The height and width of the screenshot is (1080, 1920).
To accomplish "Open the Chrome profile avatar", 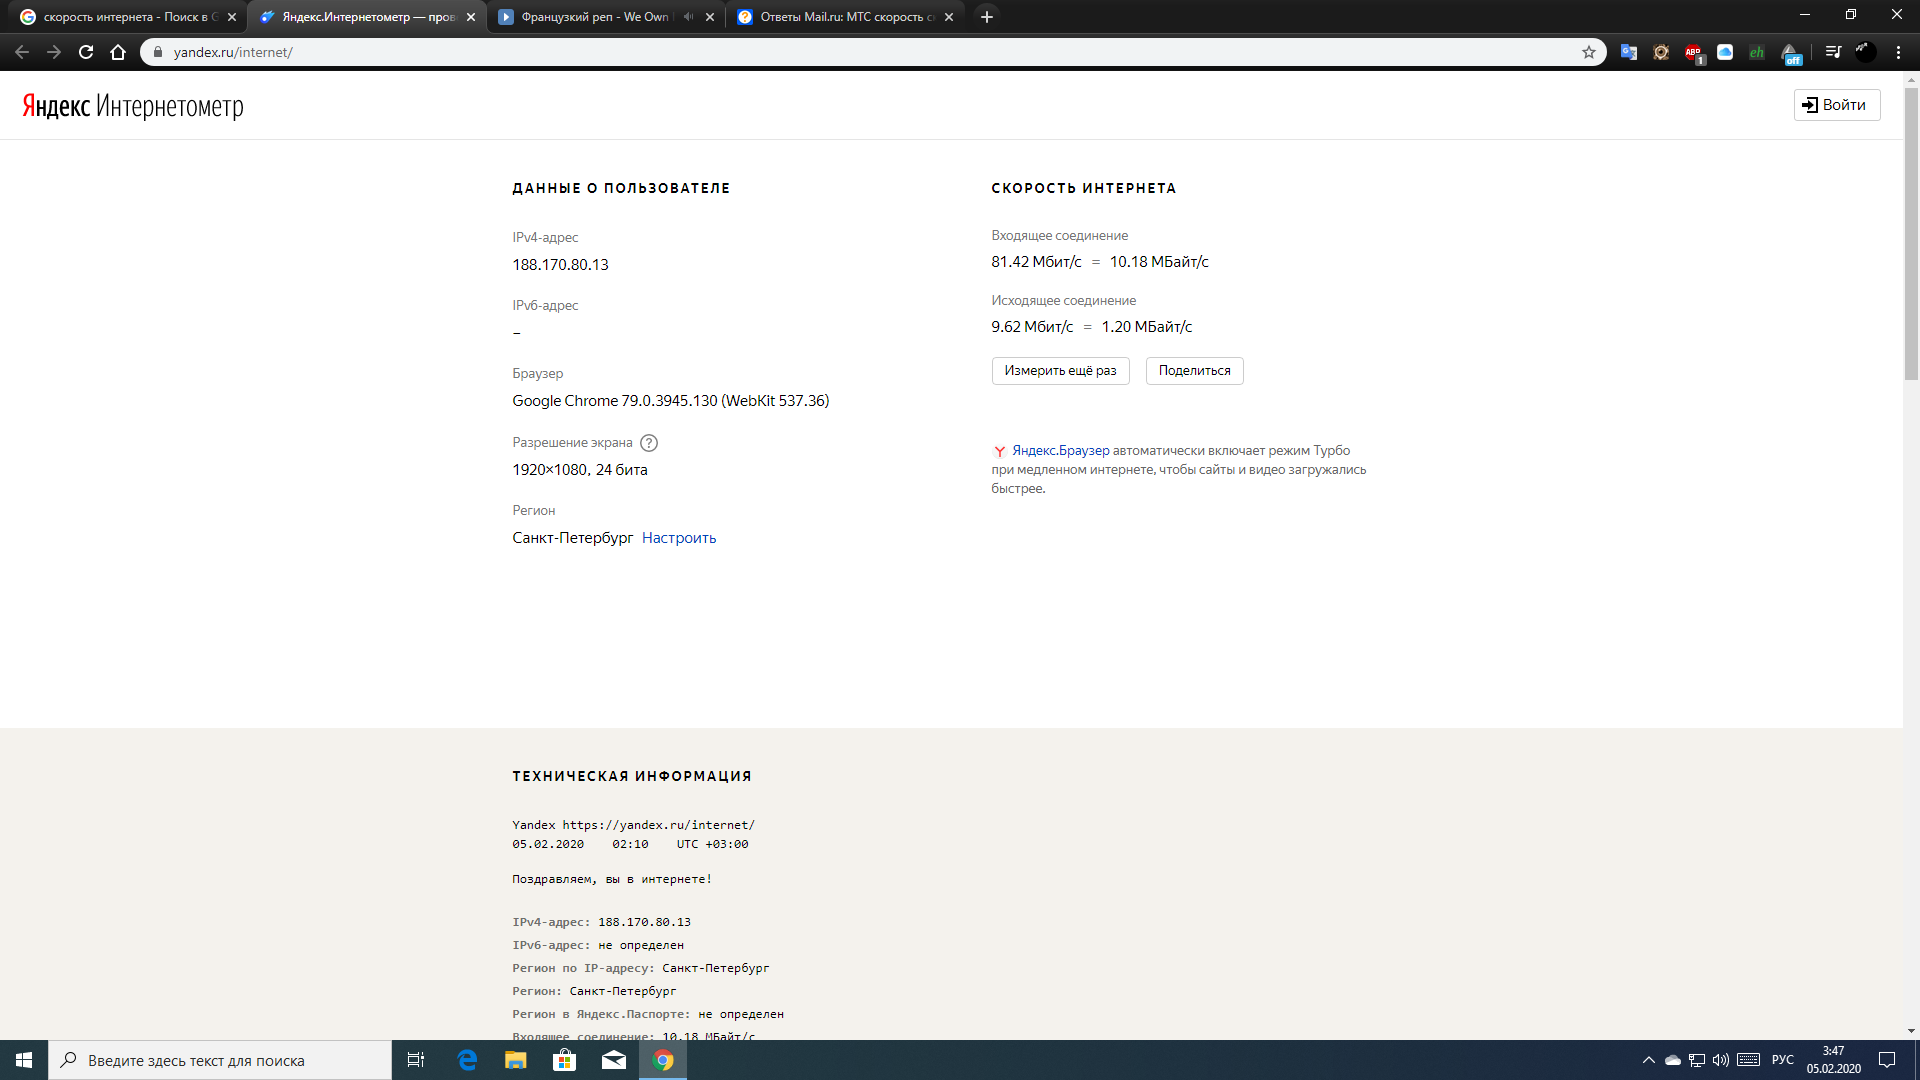I will [x=1865, y=52].
